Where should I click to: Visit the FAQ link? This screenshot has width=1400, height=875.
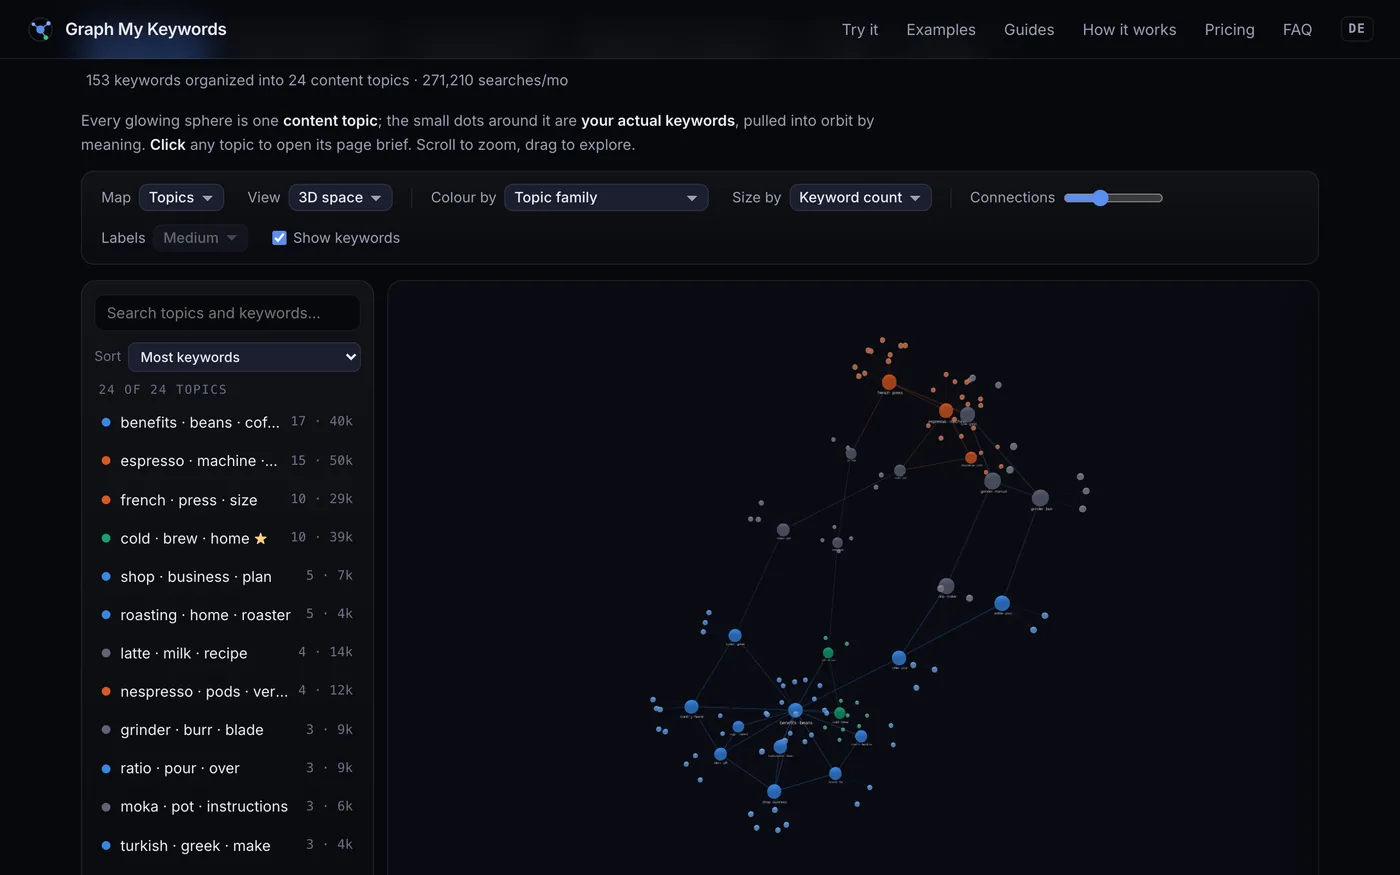click(x=1297, y=30)
